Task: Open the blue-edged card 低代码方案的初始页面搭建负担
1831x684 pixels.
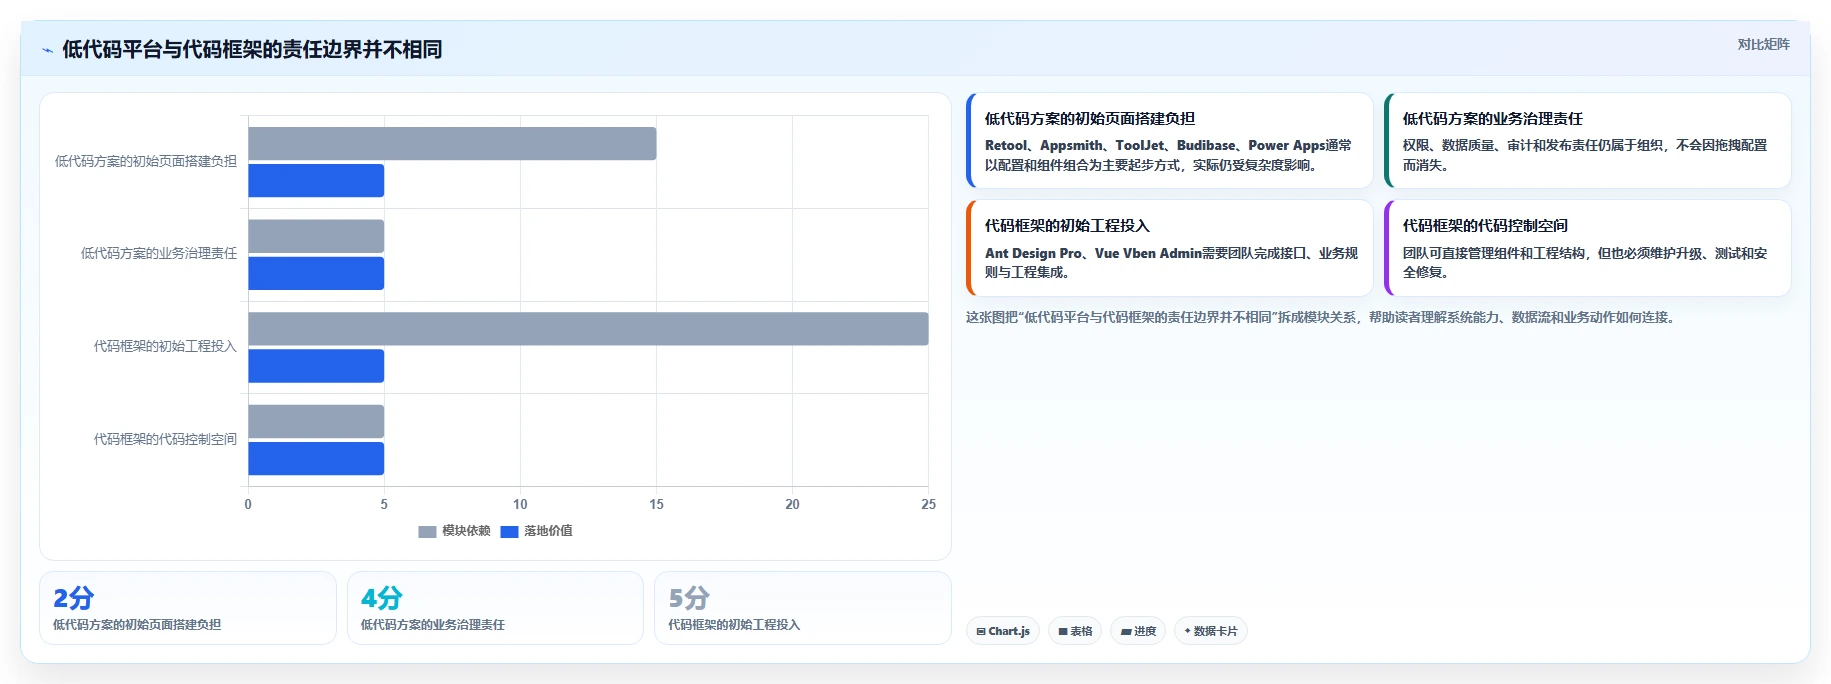Action: [x=1169, y=140]
